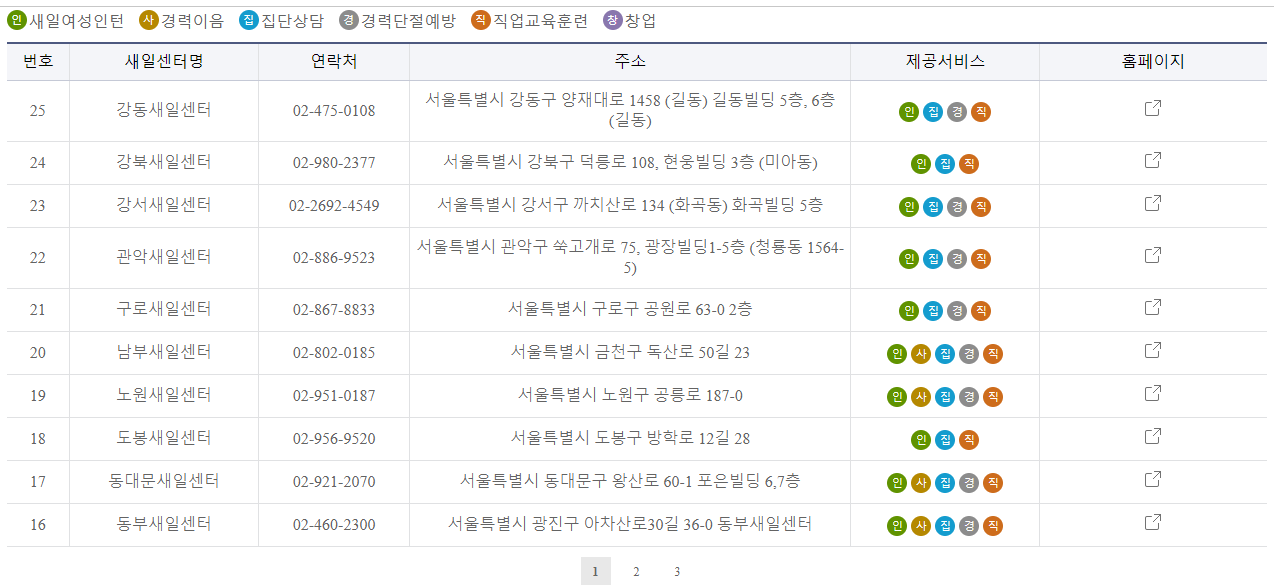This screenshot has width=1274, height=585.
Task: Open homepage link icon for 강서새일센터
Action: point(1152,203)
